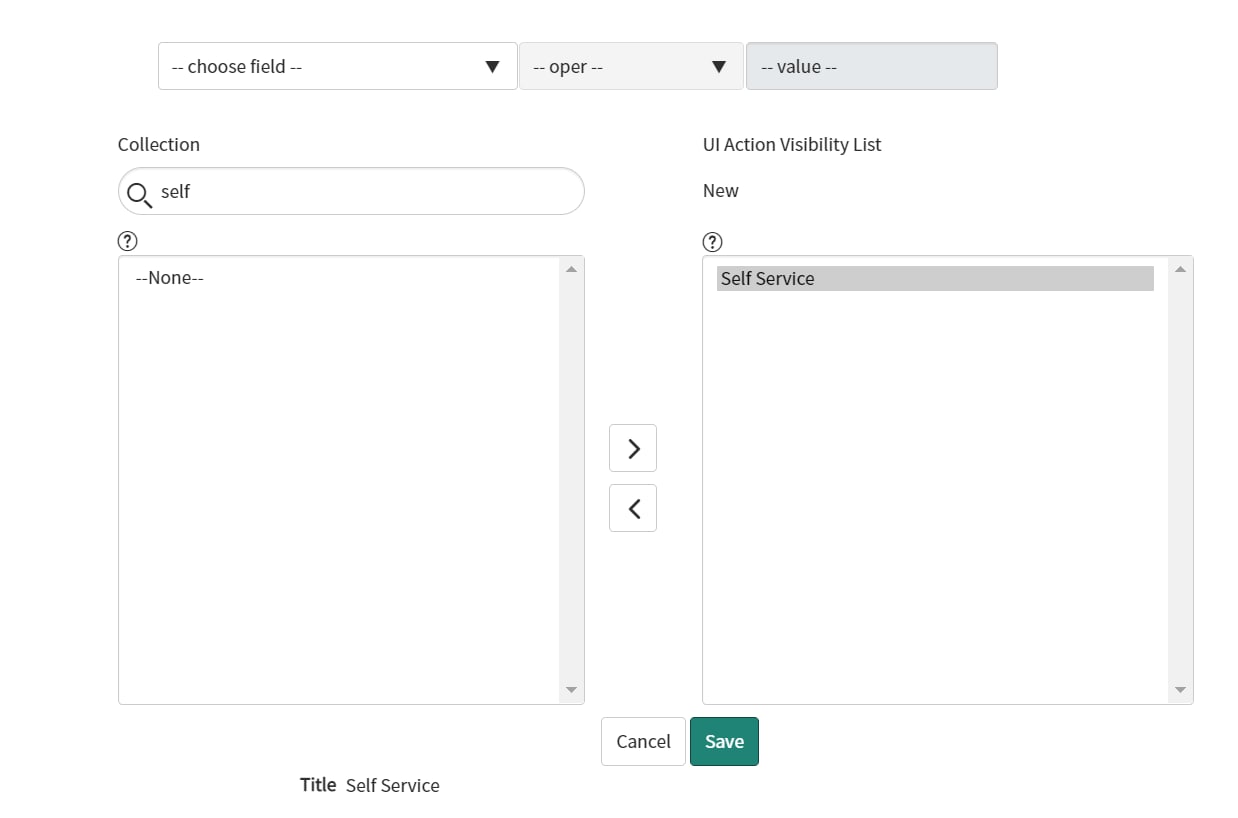Select the --None-- option in Collection list
Screen dimensions: 1238x818
click(168, 277)
